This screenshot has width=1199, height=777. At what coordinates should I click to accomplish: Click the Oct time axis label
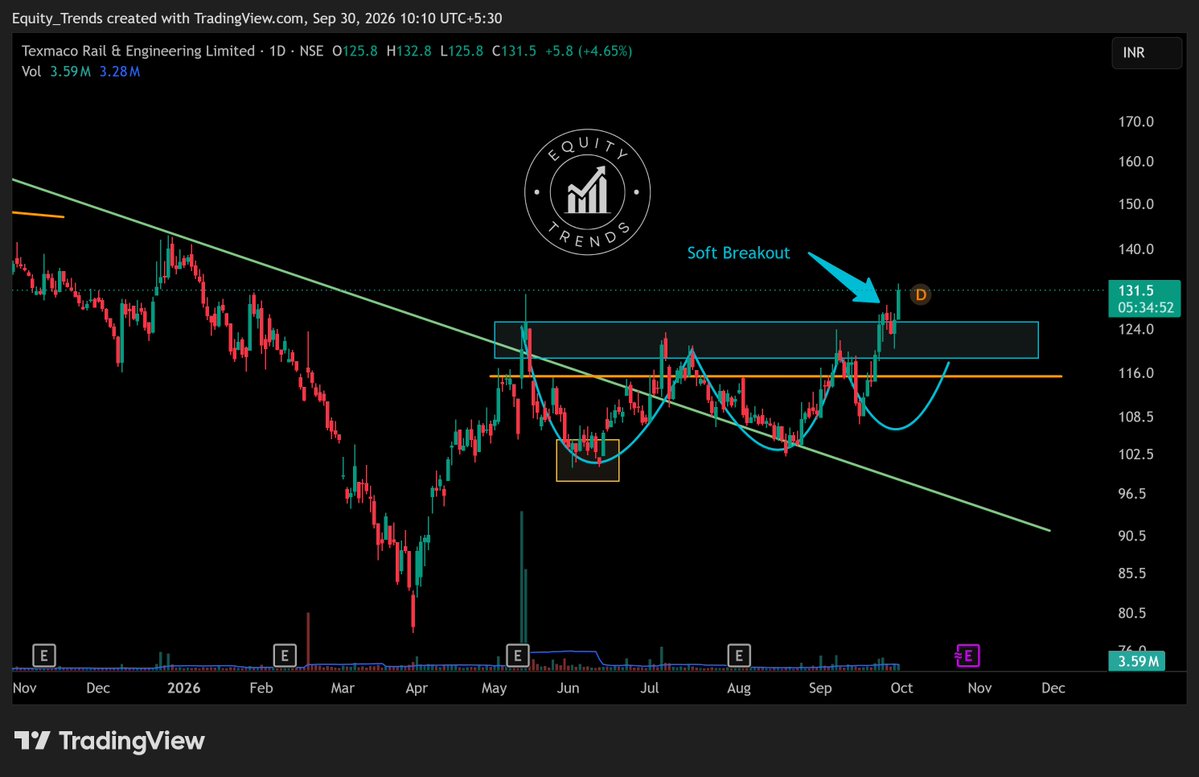[x=902, y=688]
